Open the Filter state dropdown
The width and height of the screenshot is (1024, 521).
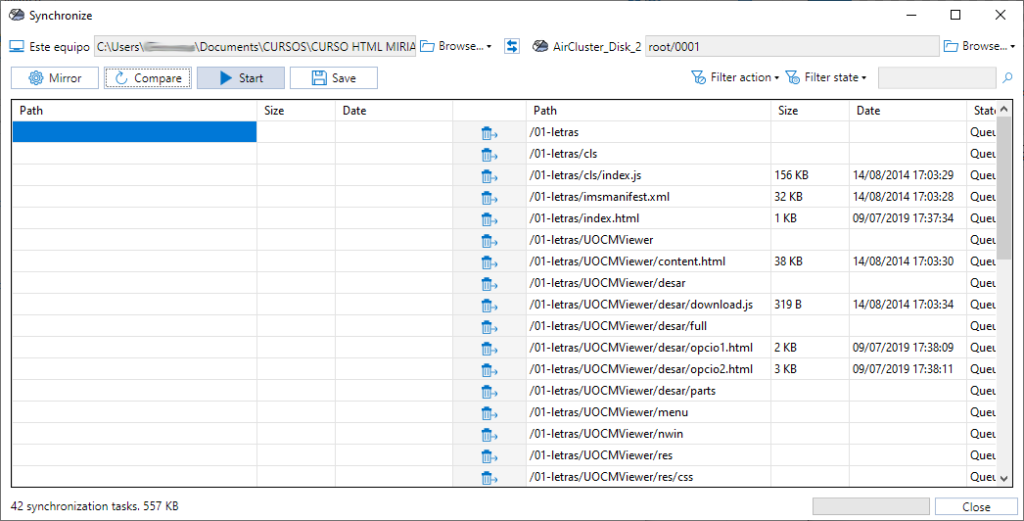pyautogui.click(x=826, y=78)
